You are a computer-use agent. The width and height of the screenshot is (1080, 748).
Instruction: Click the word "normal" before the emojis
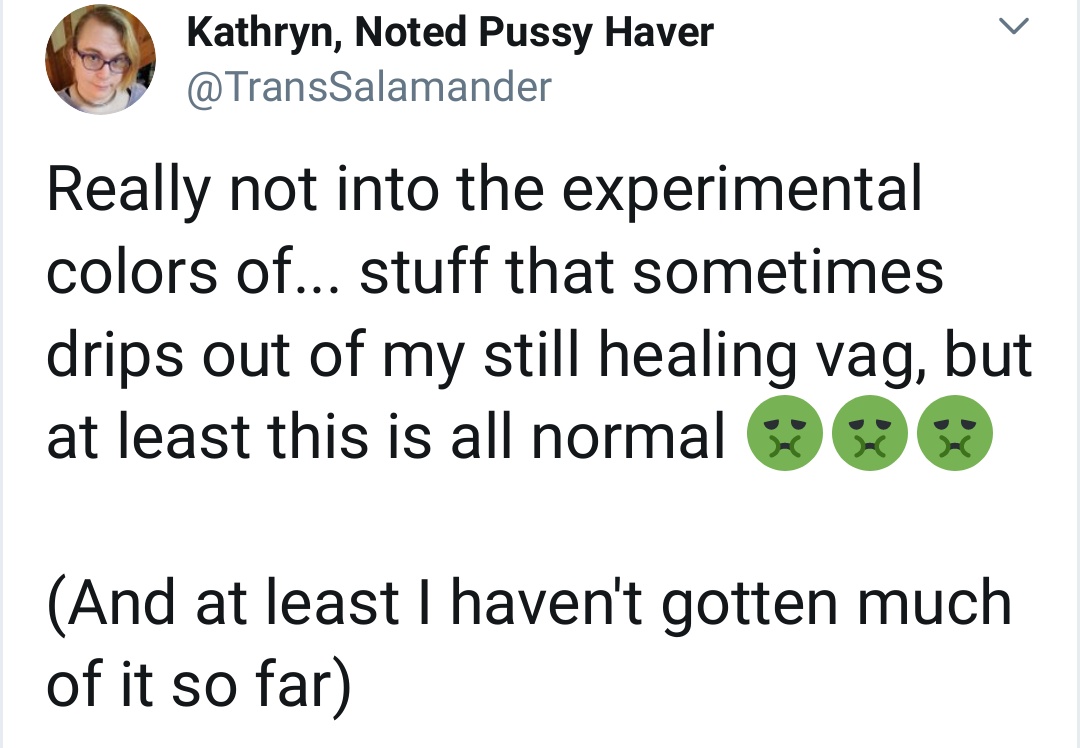(629, 437)
